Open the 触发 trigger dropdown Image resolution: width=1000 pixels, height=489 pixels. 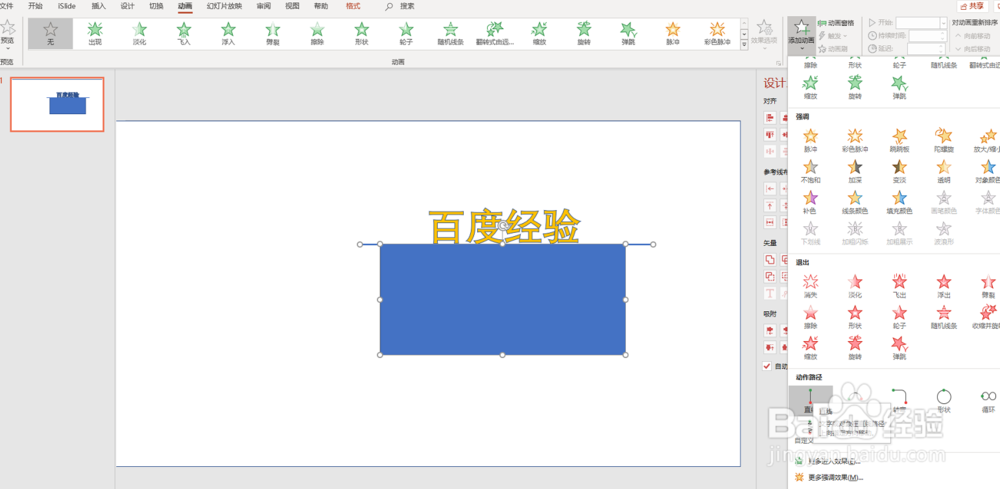(x=832, y=36)
